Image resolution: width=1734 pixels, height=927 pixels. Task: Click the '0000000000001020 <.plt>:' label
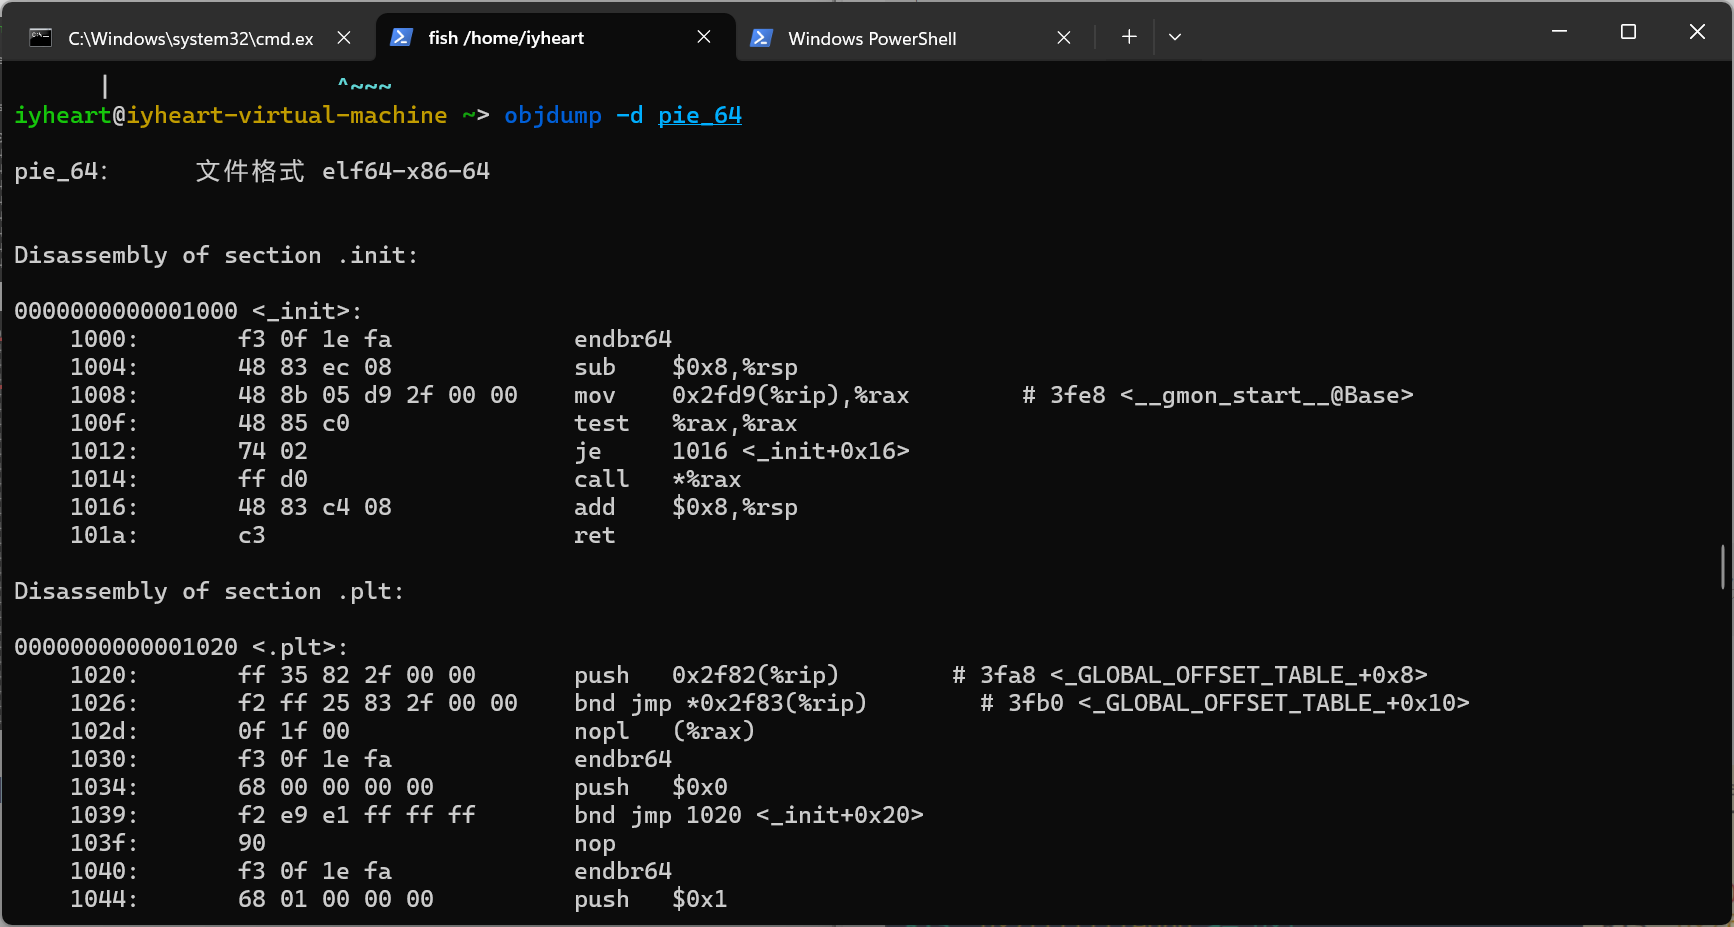click(x=181, y=647)
